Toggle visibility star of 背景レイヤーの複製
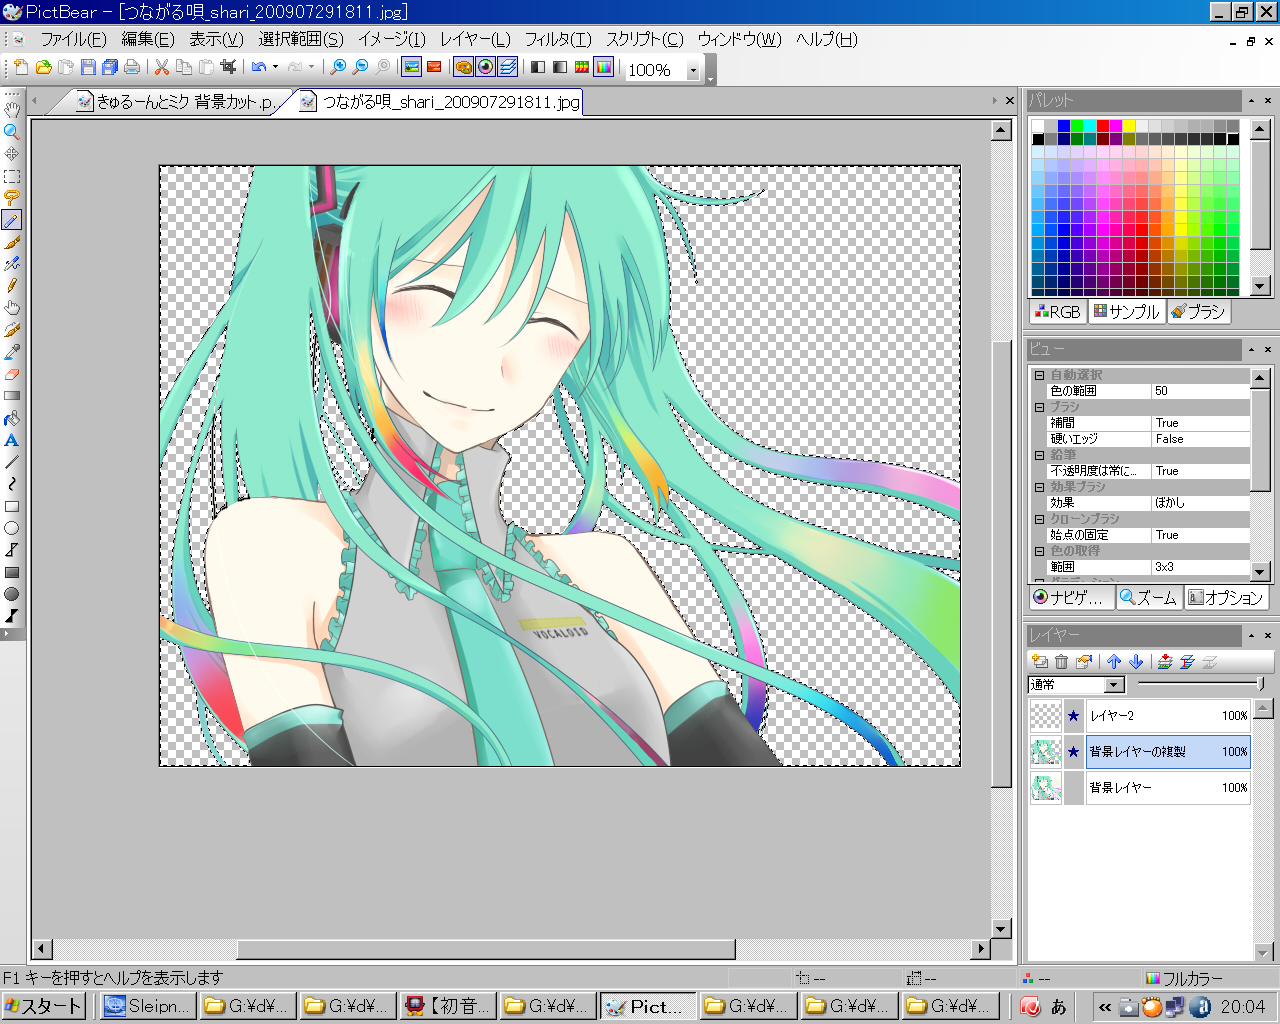1280x1024 pixels. pyautogui.click(x=1074, y=752)
